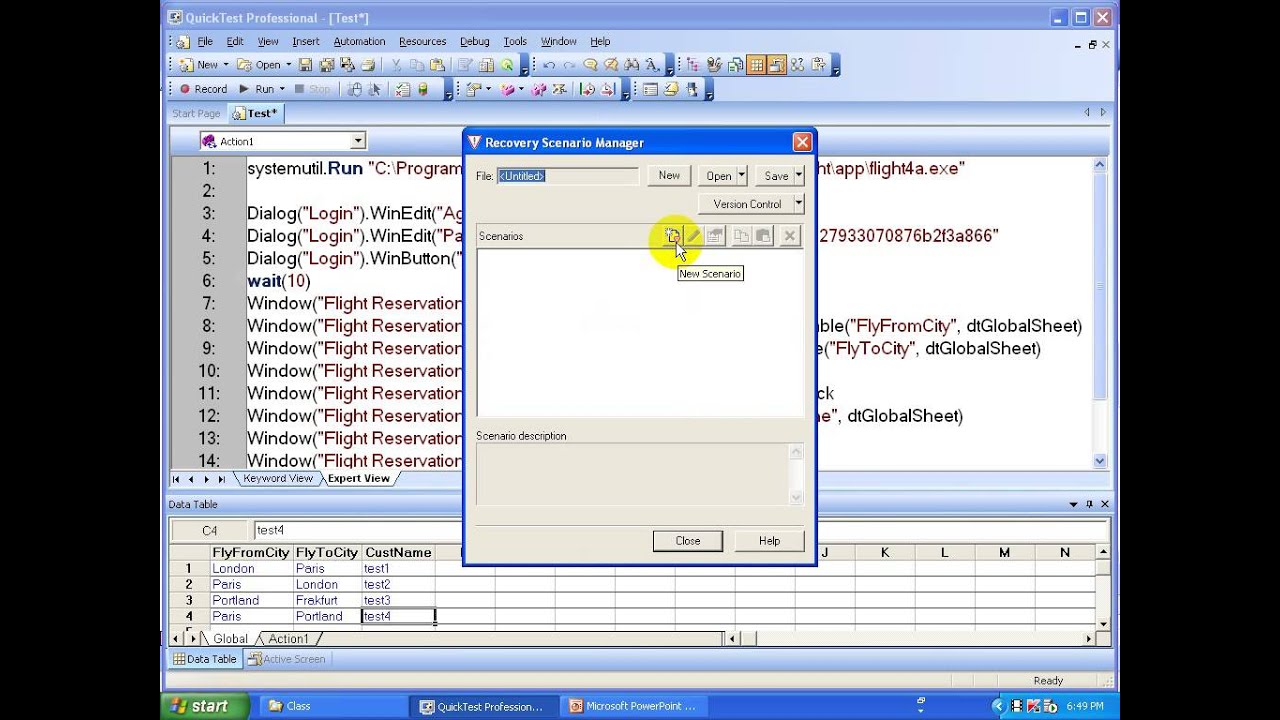
Task: Click the Replace icon next to binoculars
Action: point(652,65)
